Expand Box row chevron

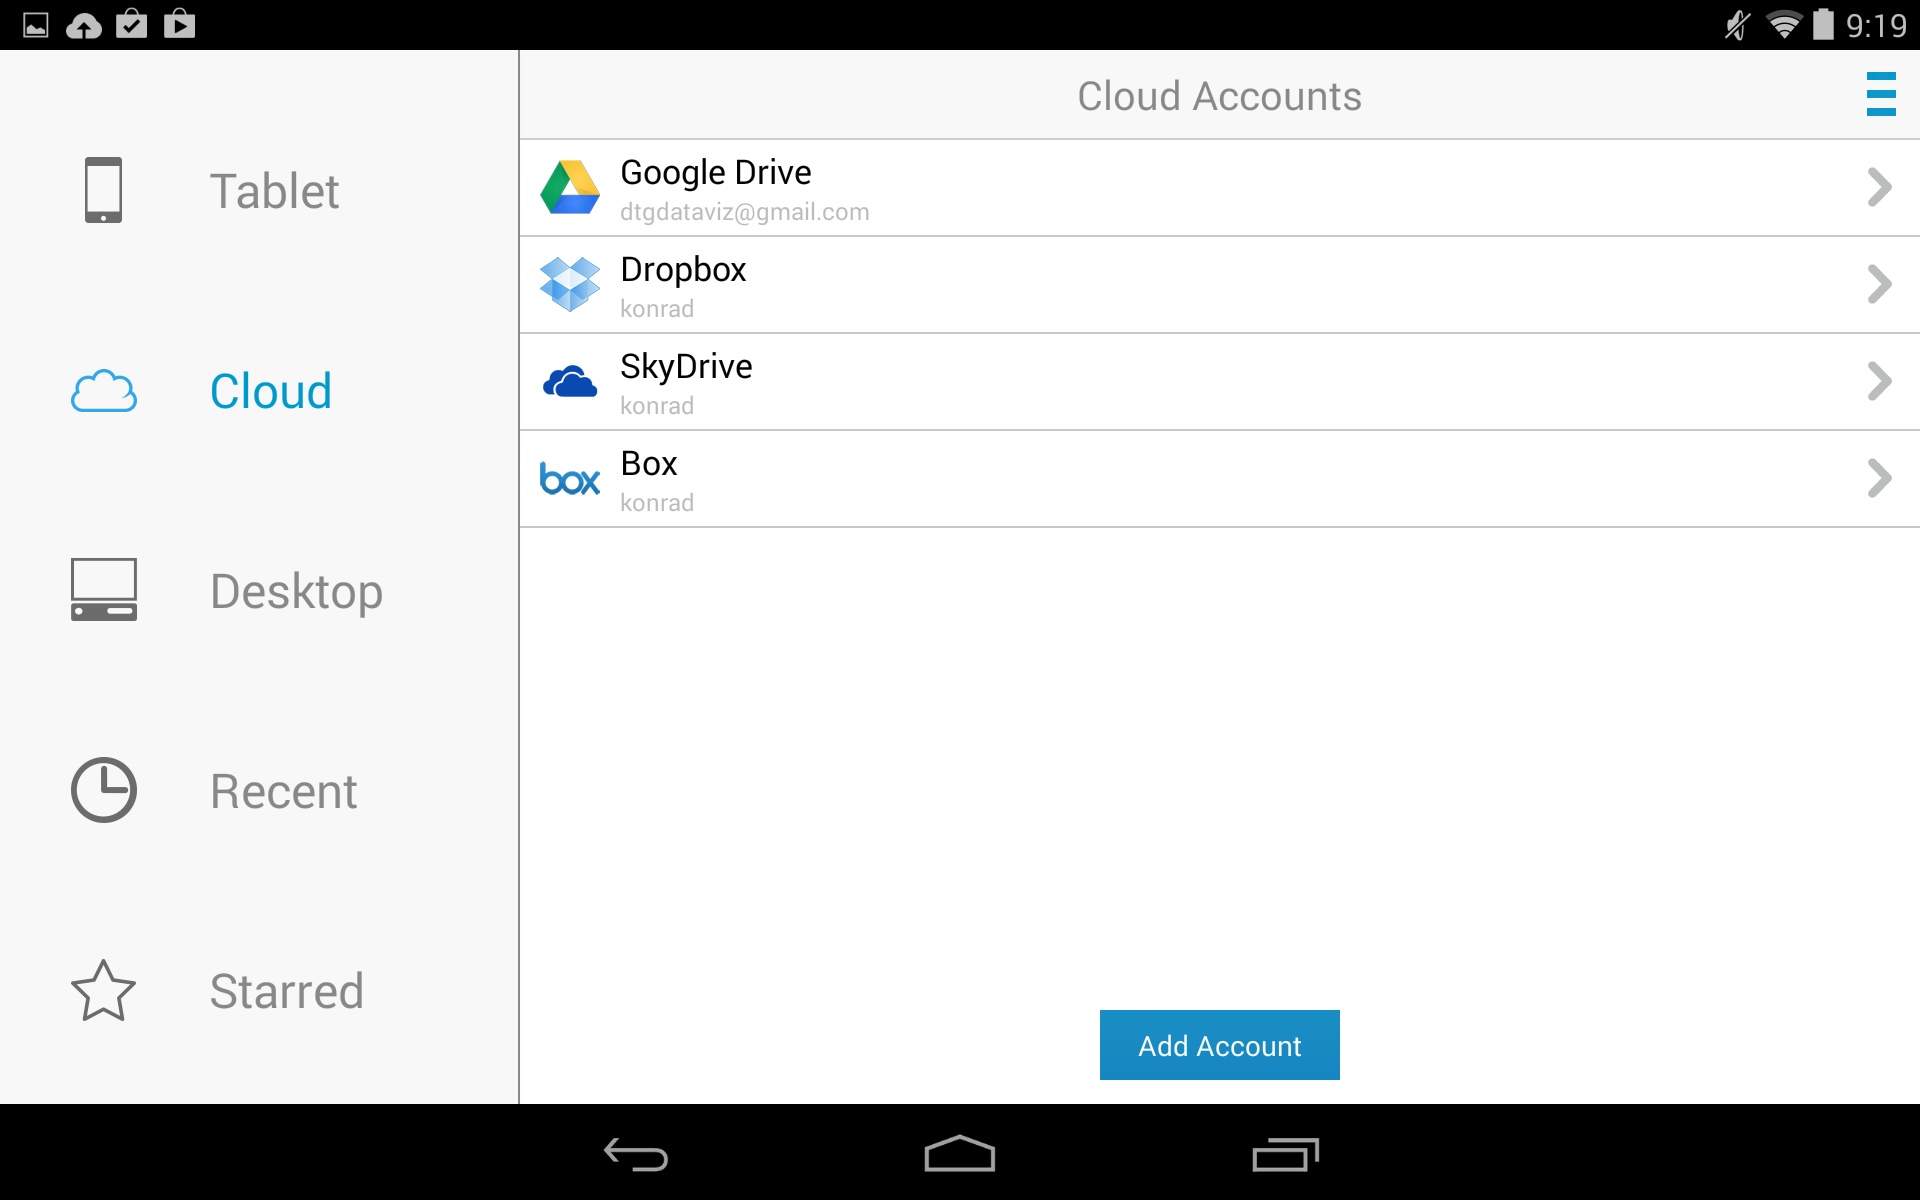(x=1880, y=478)
